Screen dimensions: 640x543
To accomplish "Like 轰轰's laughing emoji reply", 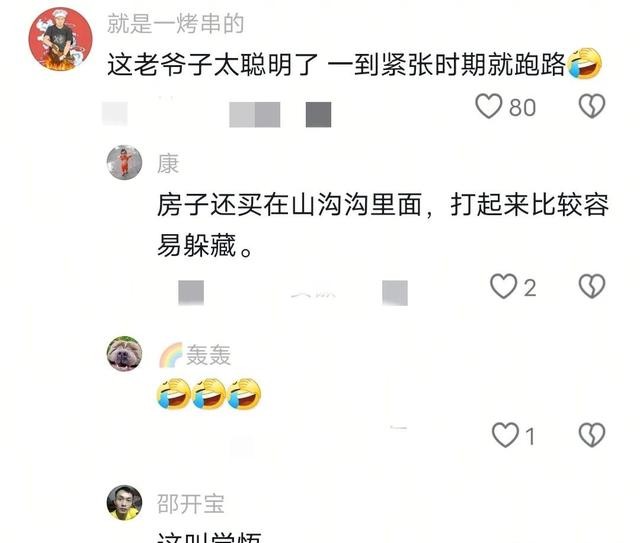I will point(505,435).
